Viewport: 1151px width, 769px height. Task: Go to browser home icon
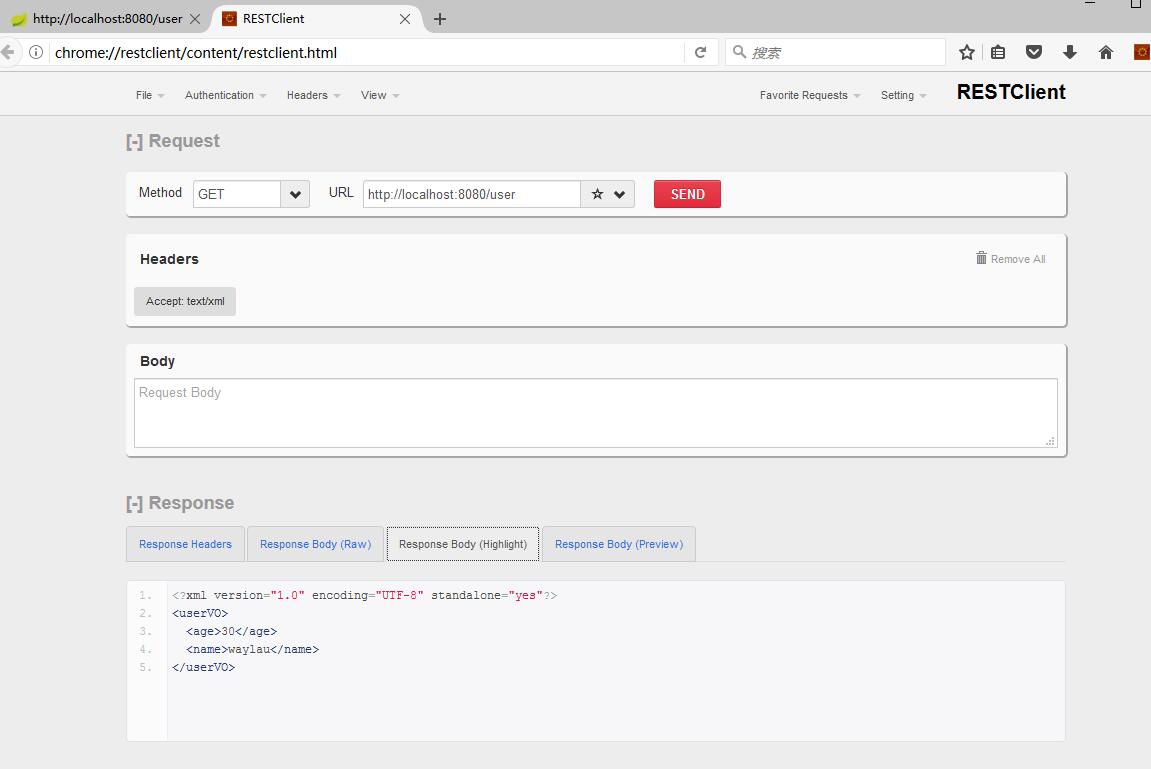[1105, 52]
